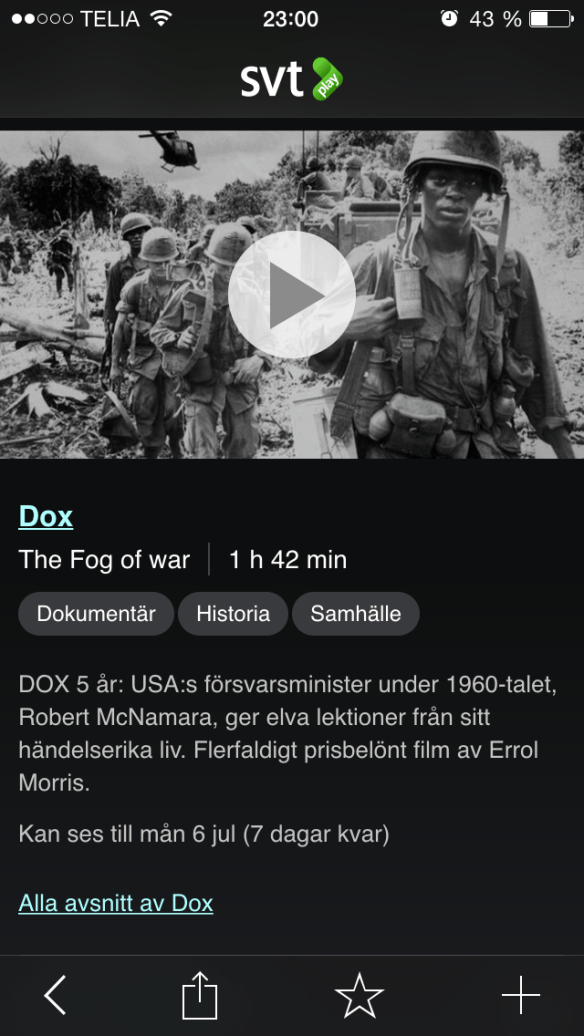Tap the 23:00 clock in status bar
The image size is (584, 1036).
pos(291,18)
